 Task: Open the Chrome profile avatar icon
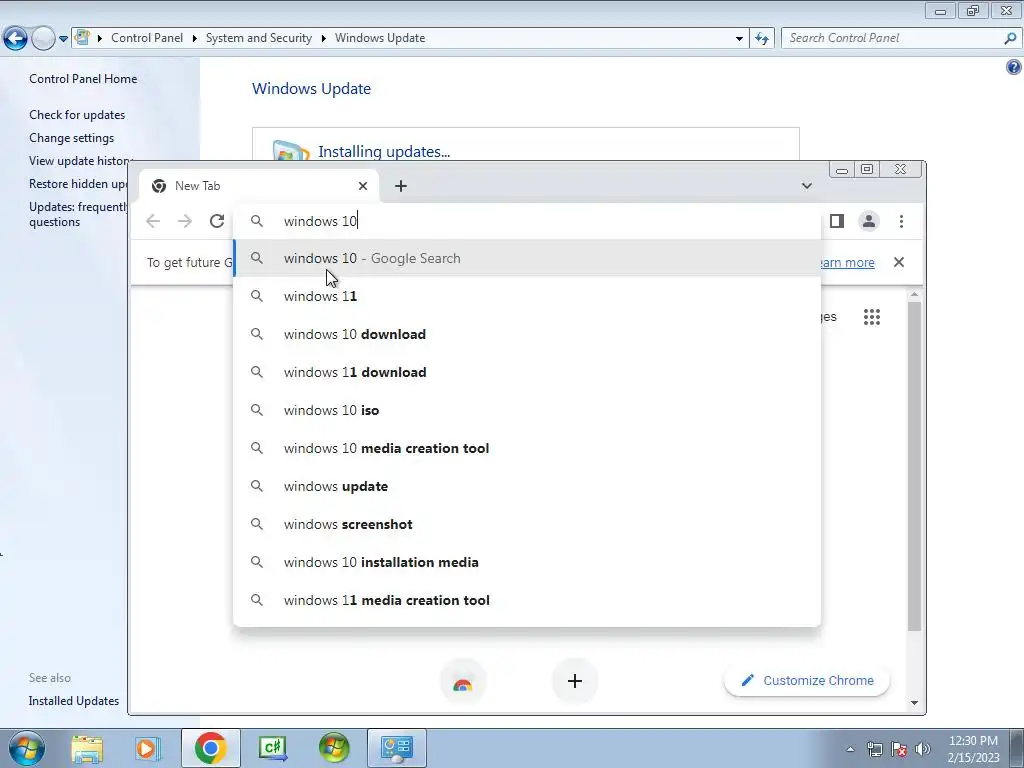(x=869, y=221)
